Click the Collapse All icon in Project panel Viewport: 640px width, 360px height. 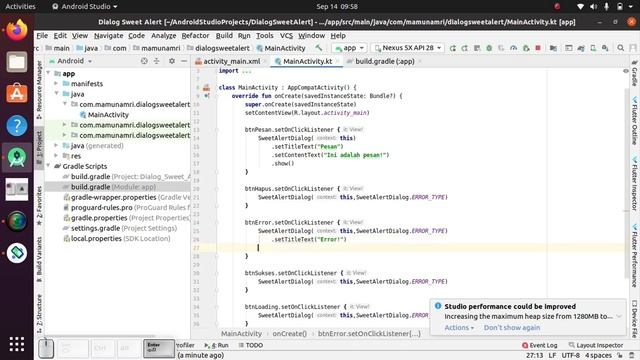pos(156,61)
